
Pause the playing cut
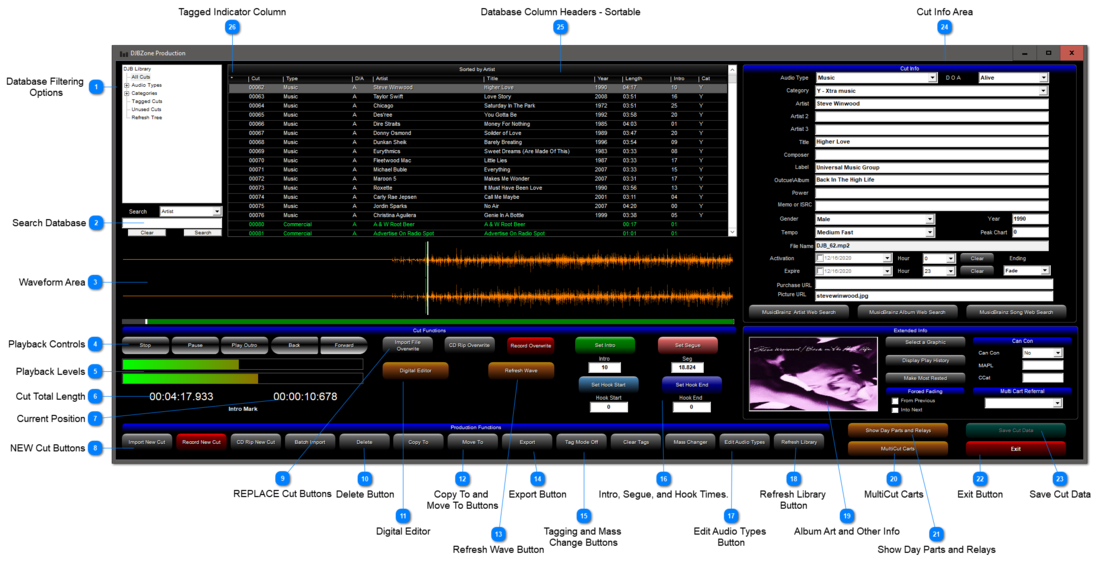coord(195,345)
